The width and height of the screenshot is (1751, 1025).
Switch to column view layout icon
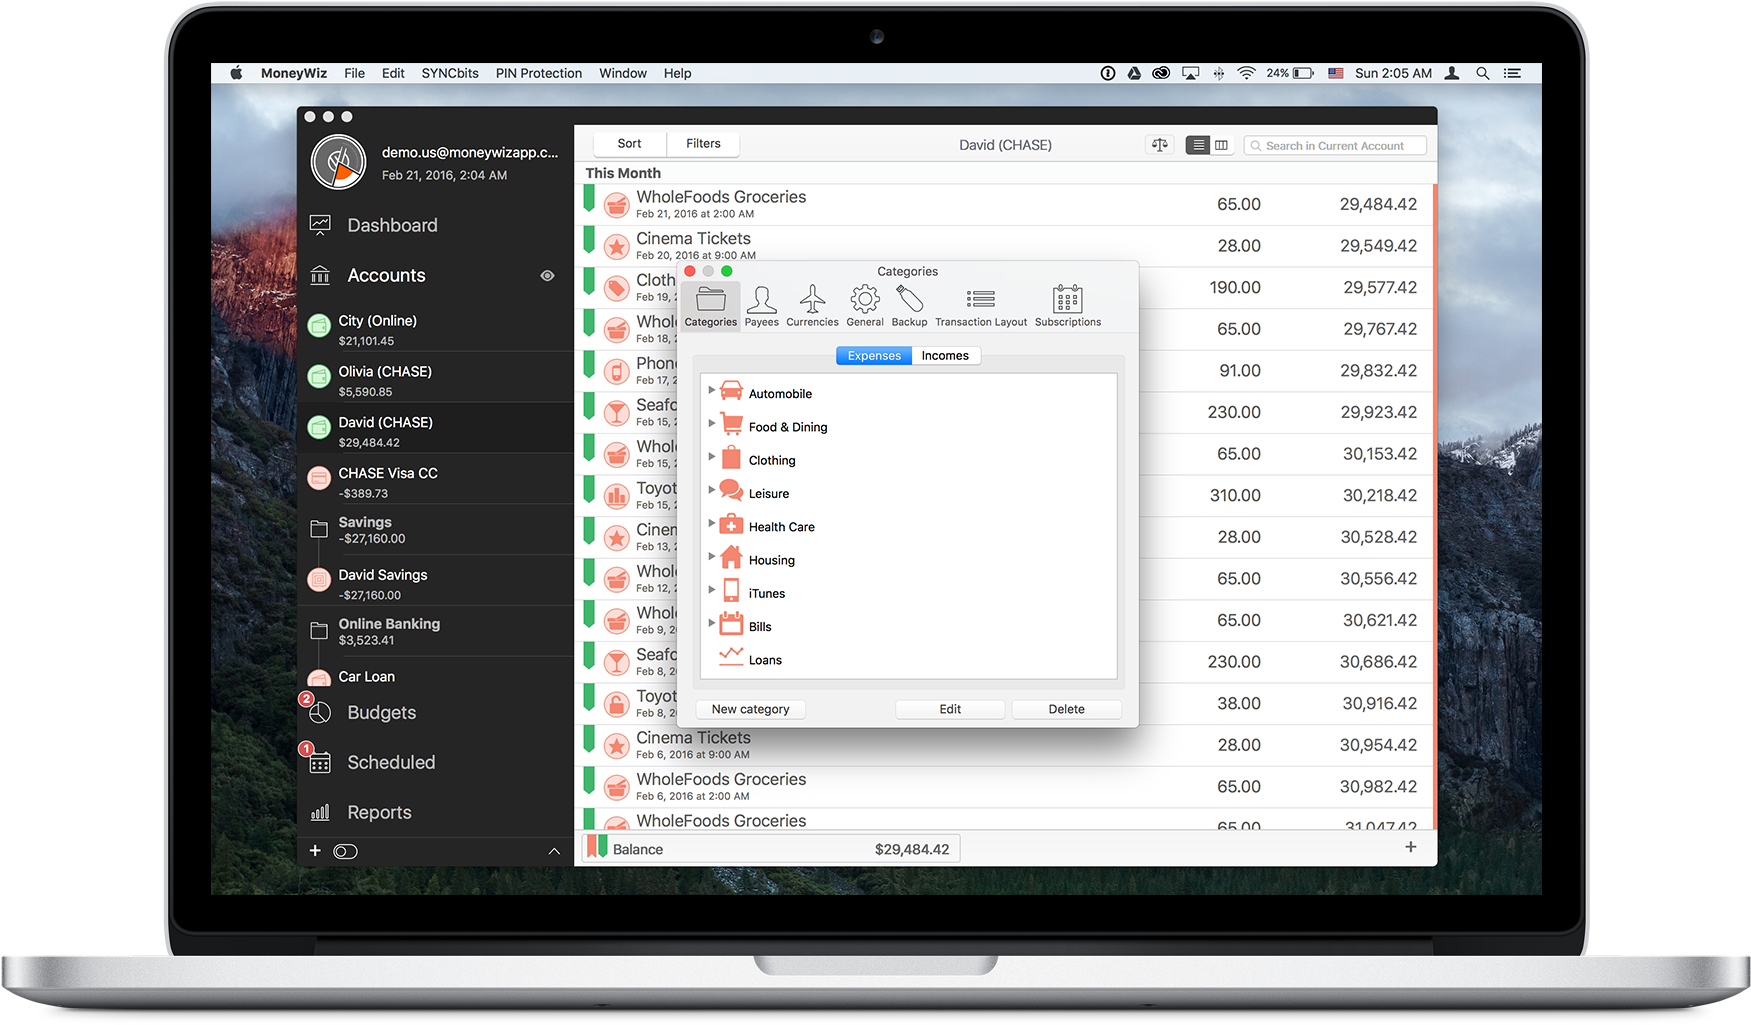[x=1221, y=145]
